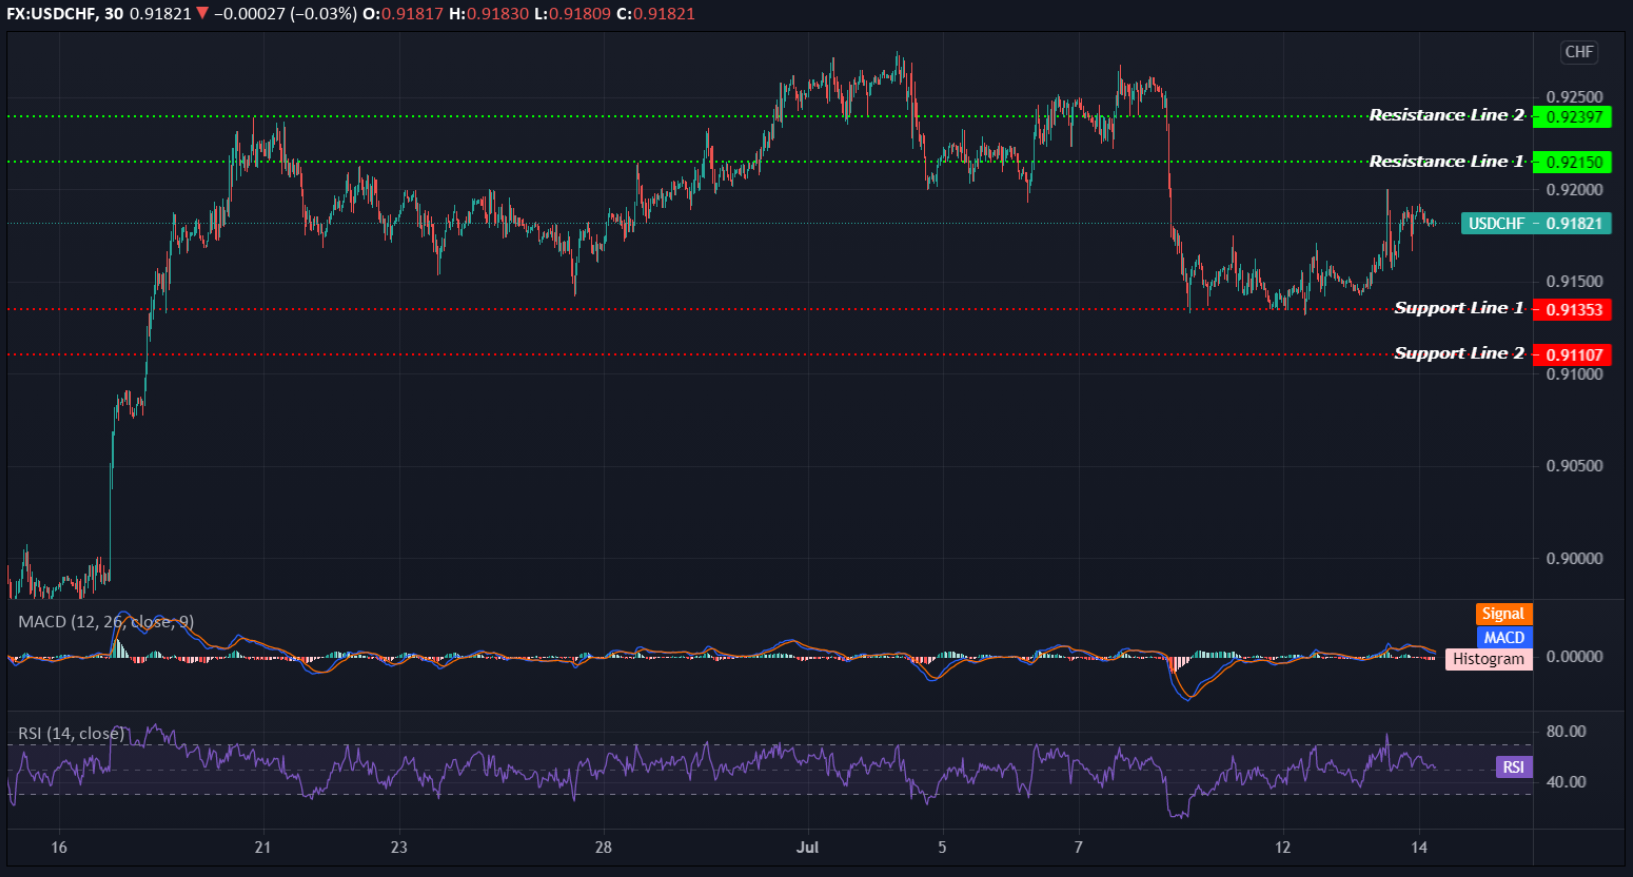Screen dimensions: 1633x877
Task: Click the O:0.91817 open value
Action: pos(403,14)
